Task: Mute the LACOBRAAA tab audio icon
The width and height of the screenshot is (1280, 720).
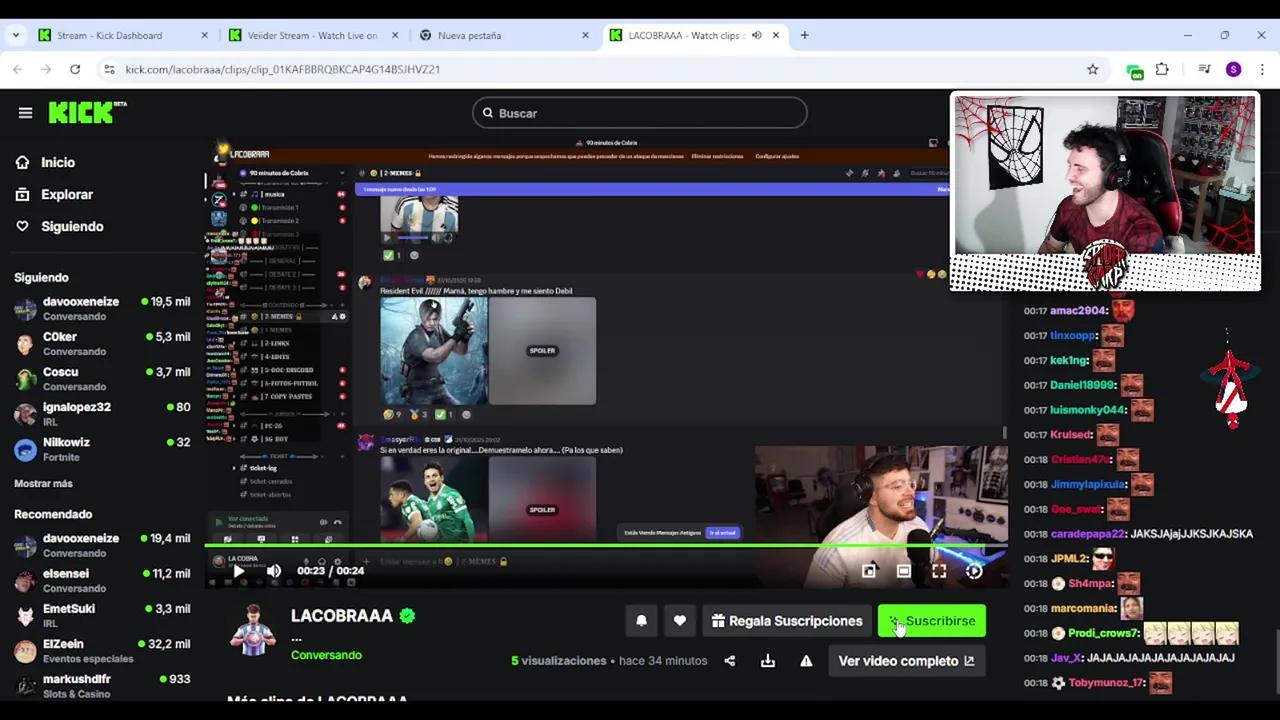Action: 756,35
